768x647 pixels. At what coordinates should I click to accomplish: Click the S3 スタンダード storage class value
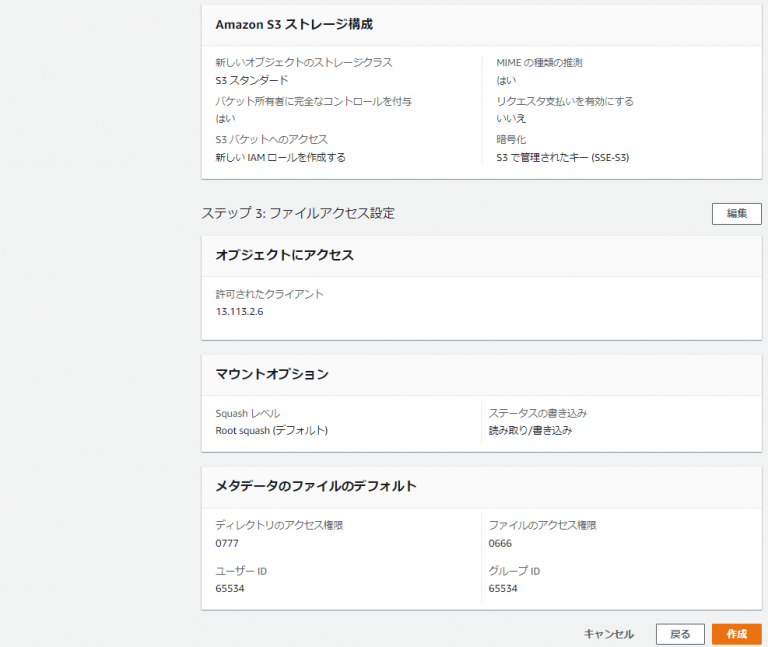pos(252,80)
